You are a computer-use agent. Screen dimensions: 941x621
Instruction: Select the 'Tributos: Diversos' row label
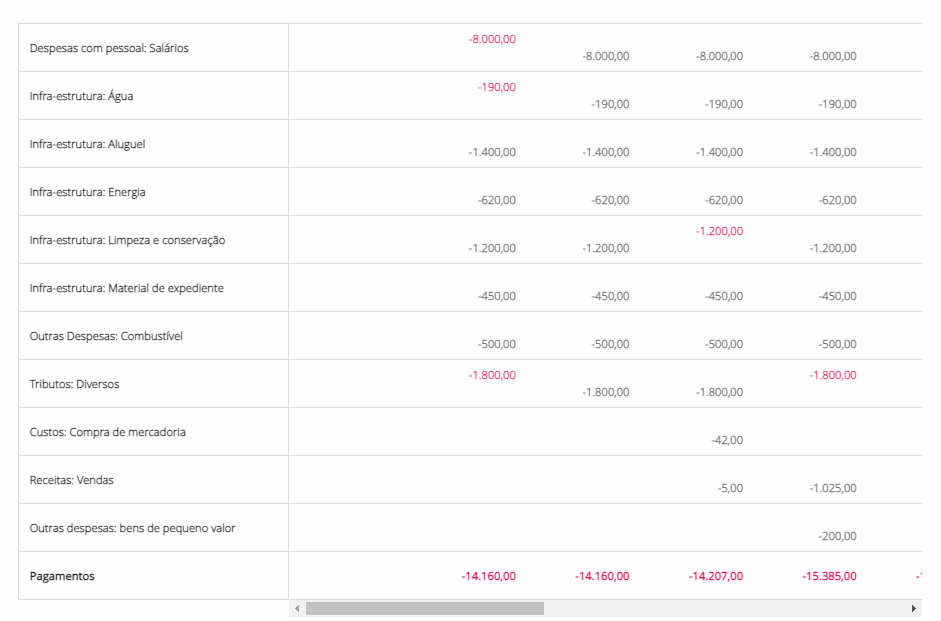(x=74, y=384)
